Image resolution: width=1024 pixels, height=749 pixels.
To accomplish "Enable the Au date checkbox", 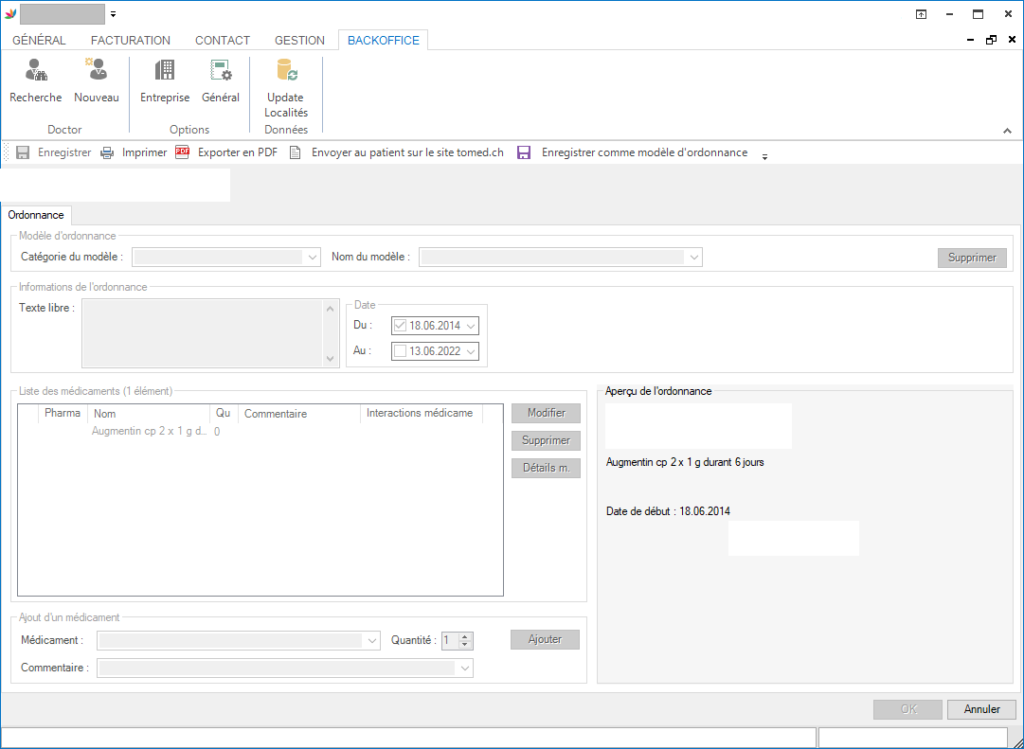I will point(401,352).
